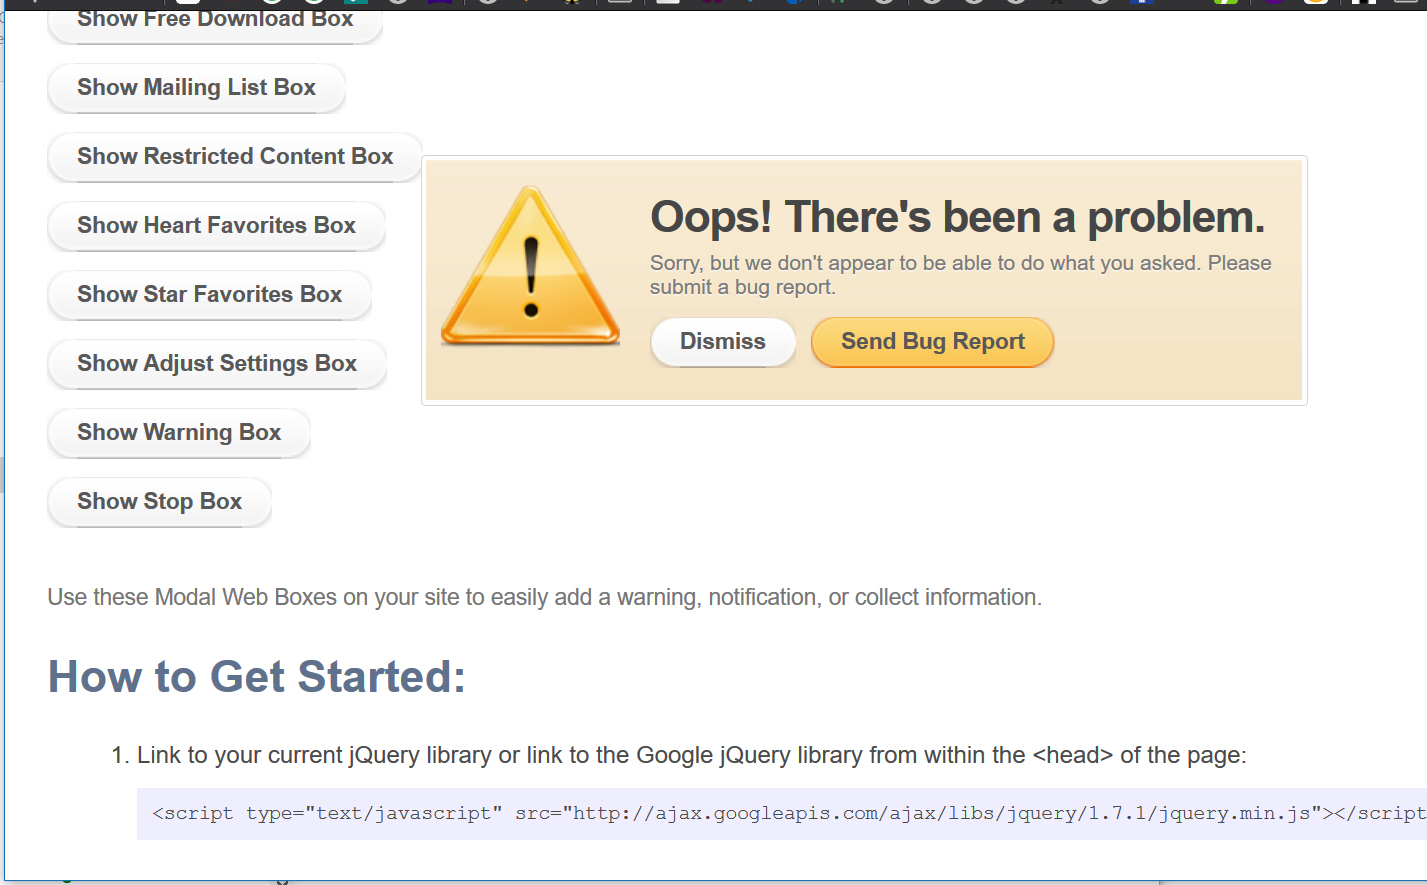
Task: Show the Star Favorites Box
Action: pos(209,295)
